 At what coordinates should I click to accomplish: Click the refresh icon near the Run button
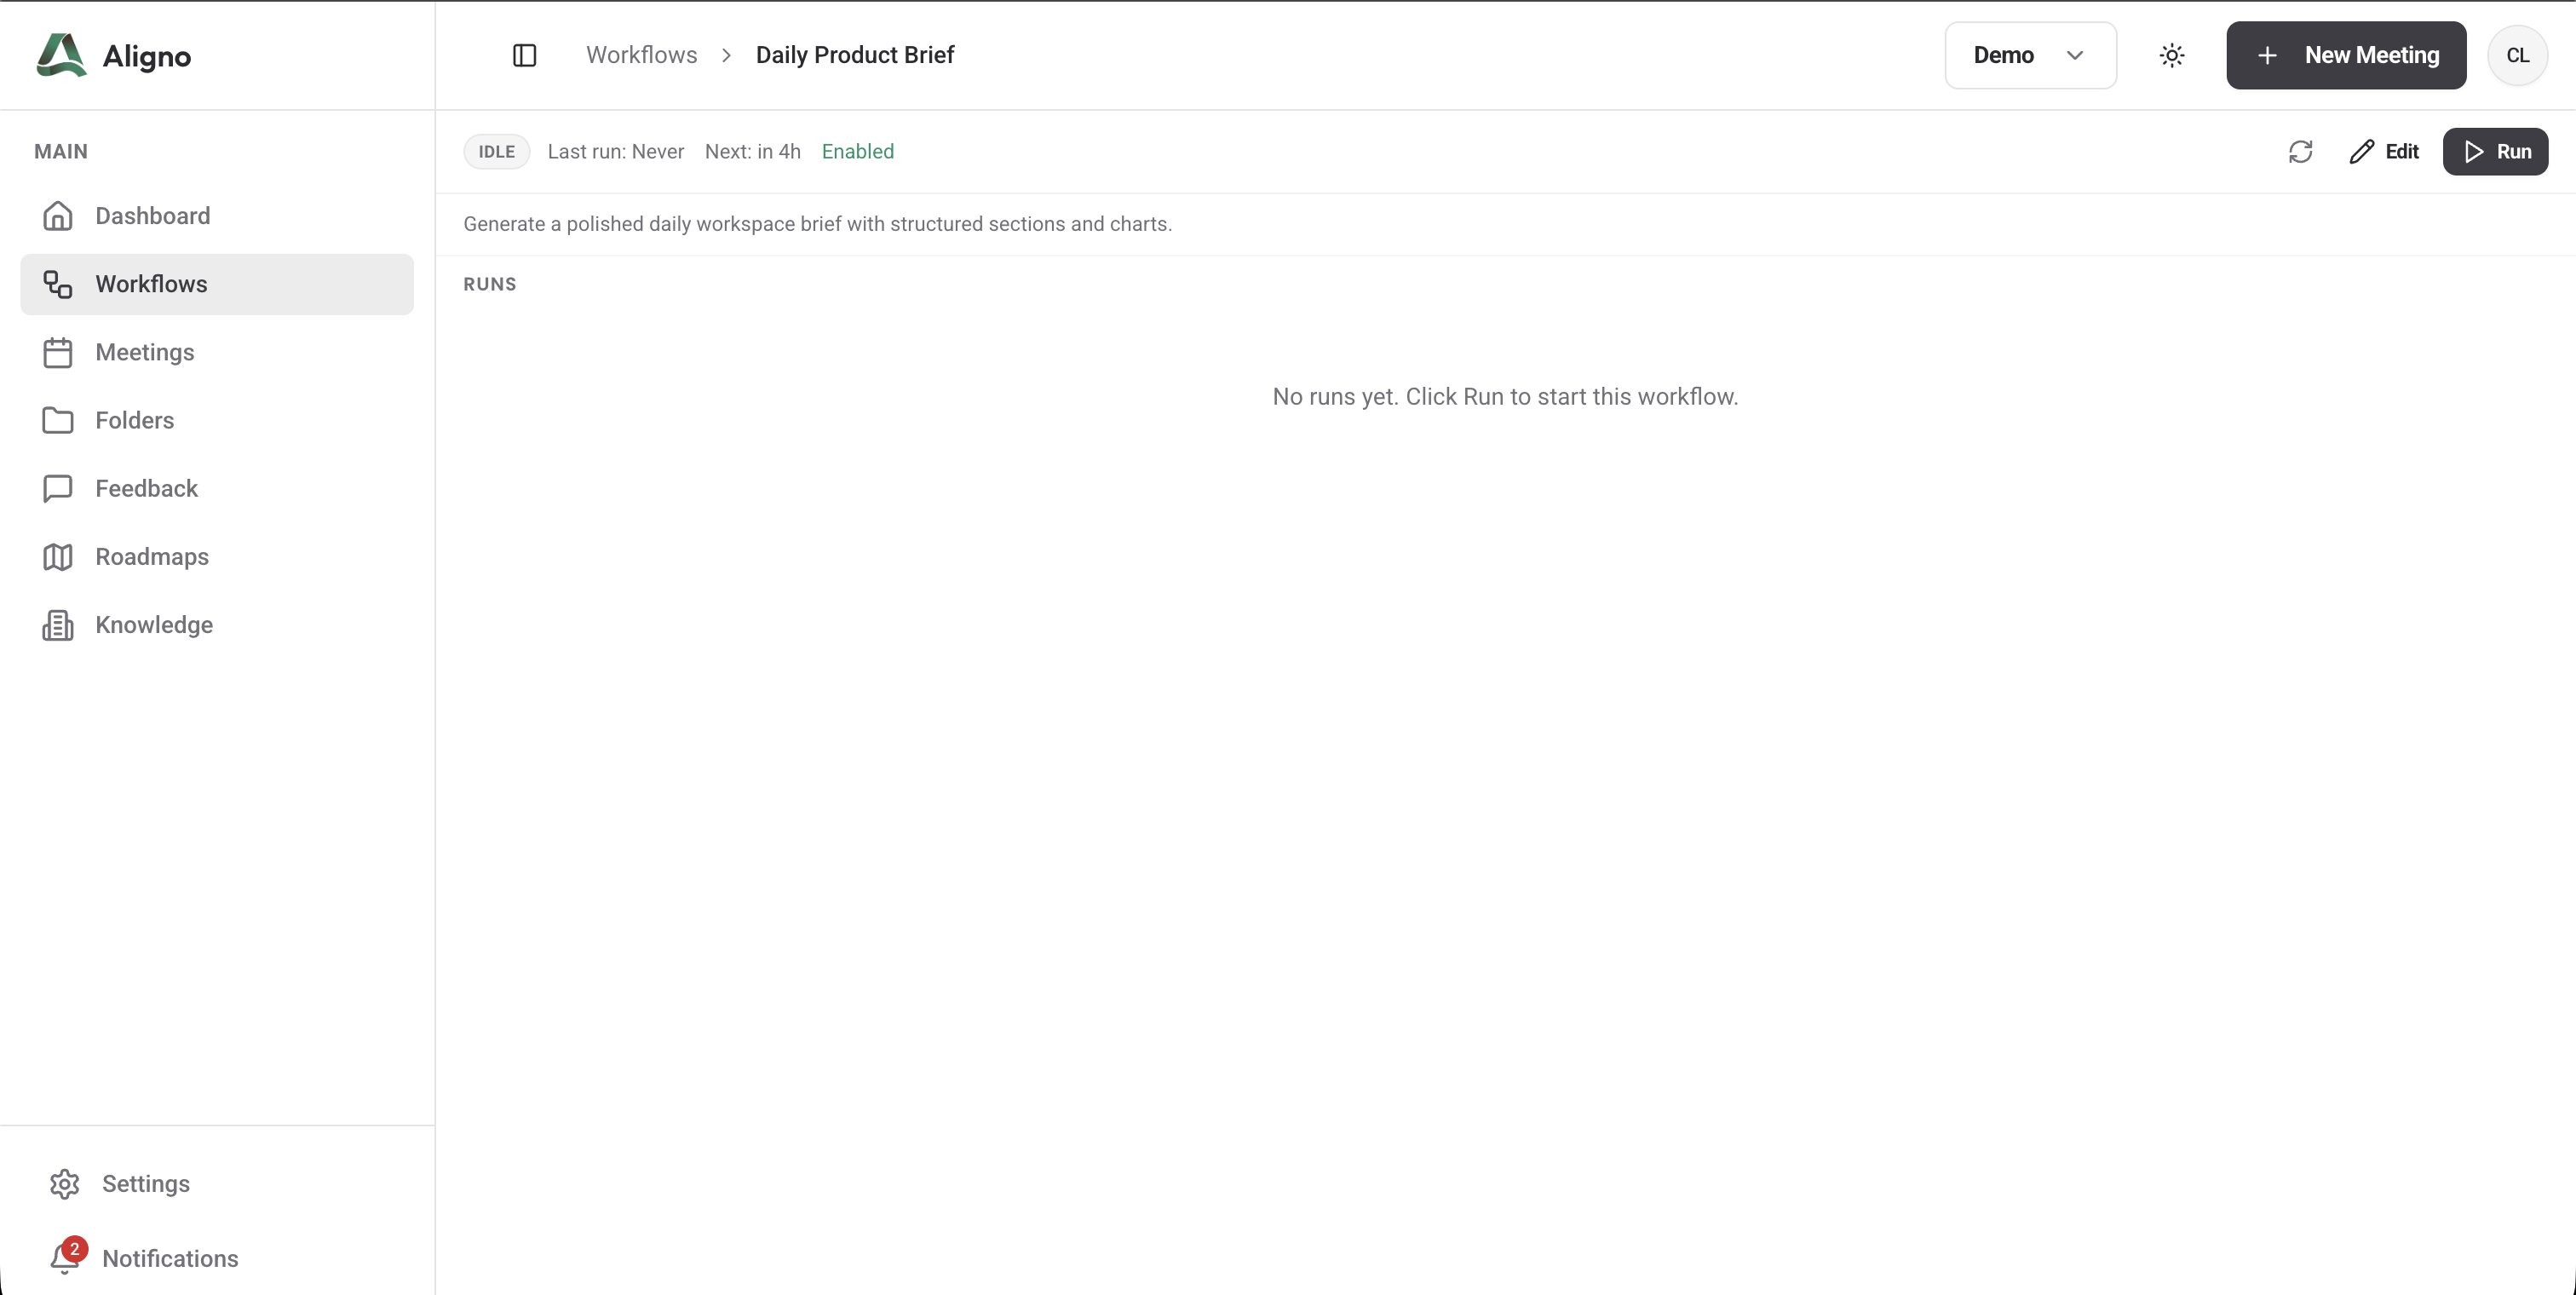(x=2302, y=151)
